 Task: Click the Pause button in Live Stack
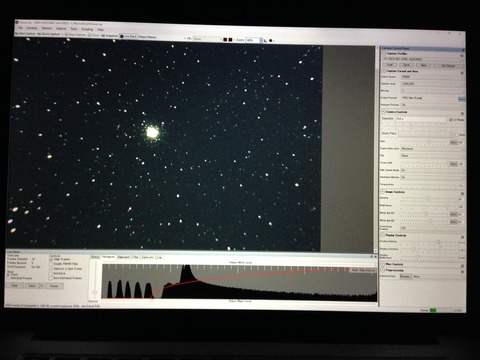pyautogui.click(x=54, y=286)
